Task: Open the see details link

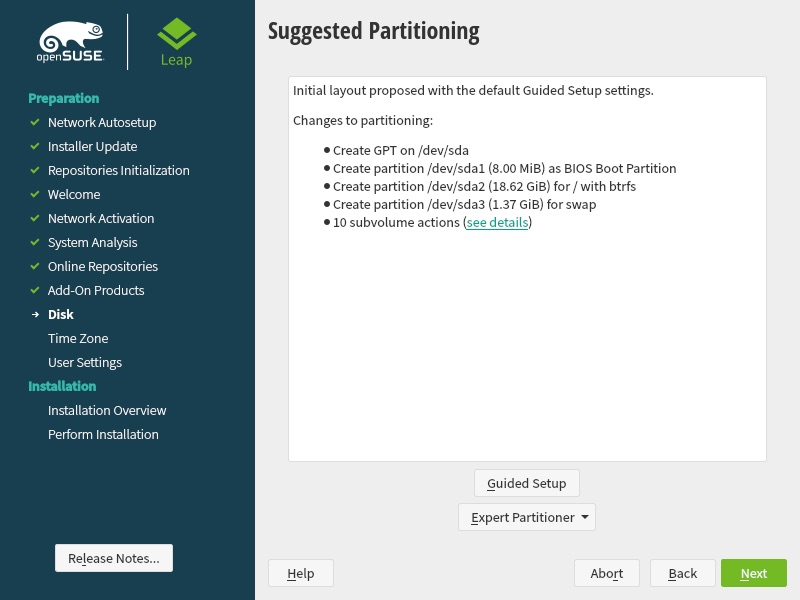Action: [x=497, y=222]
